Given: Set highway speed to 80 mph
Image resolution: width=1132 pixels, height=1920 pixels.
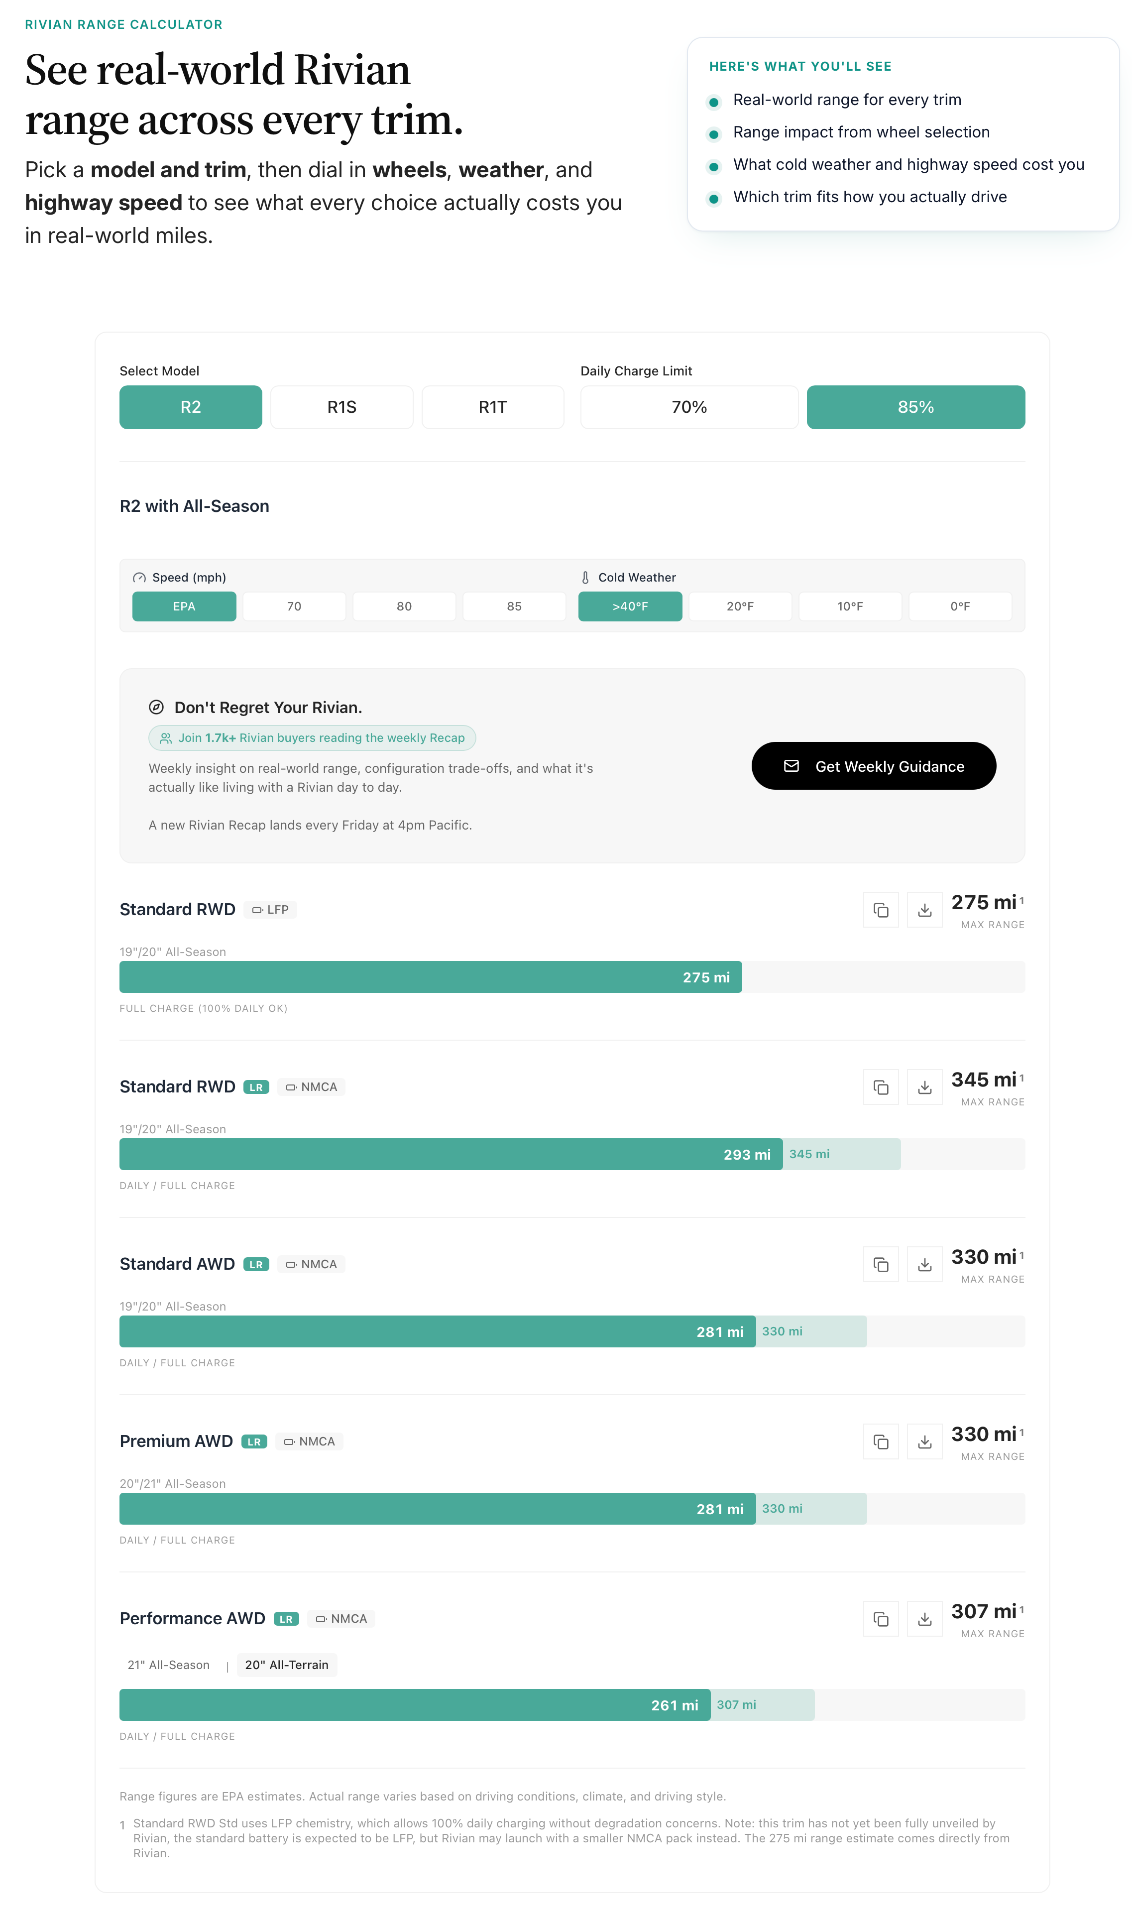Looking at the screenshot, I should [404, 606].
